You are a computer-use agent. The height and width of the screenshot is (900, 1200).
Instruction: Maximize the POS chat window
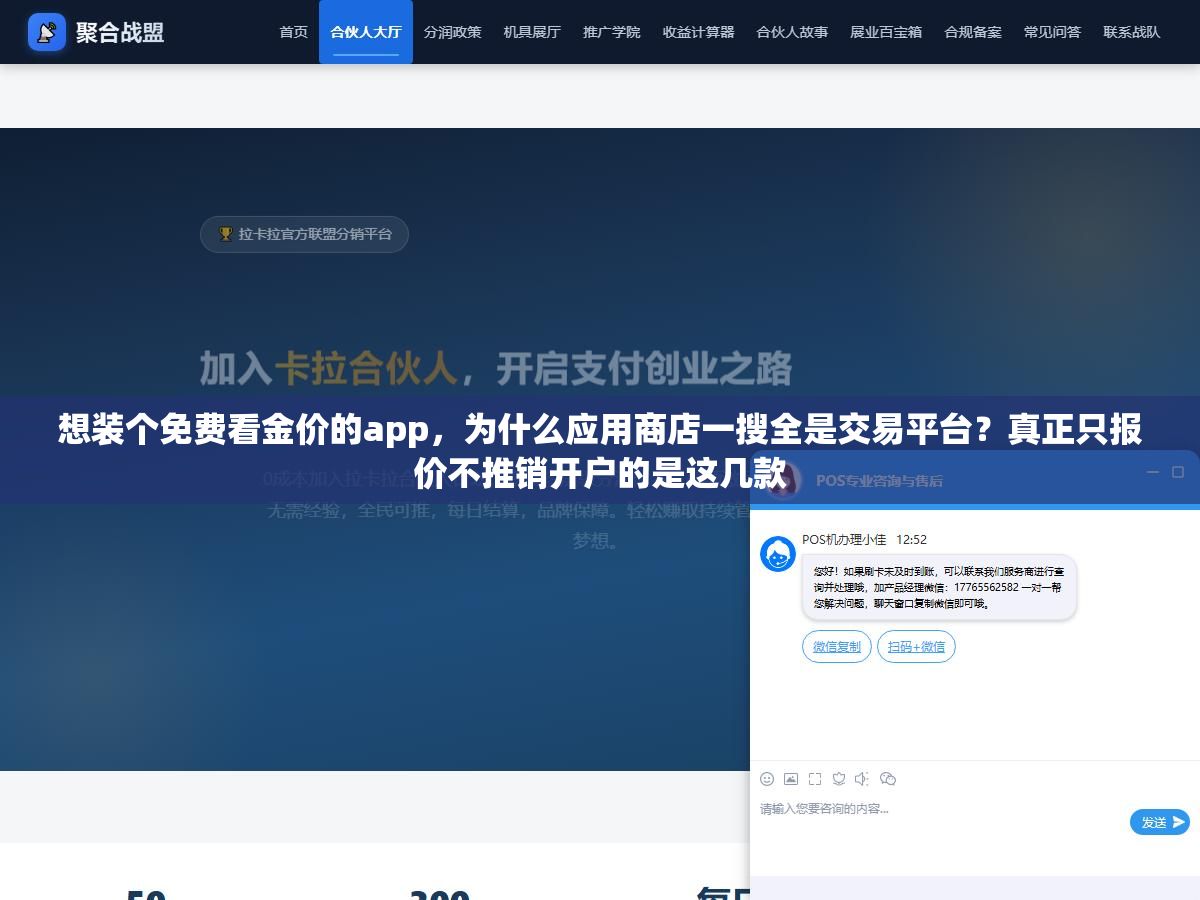[x=1179, y=472]
